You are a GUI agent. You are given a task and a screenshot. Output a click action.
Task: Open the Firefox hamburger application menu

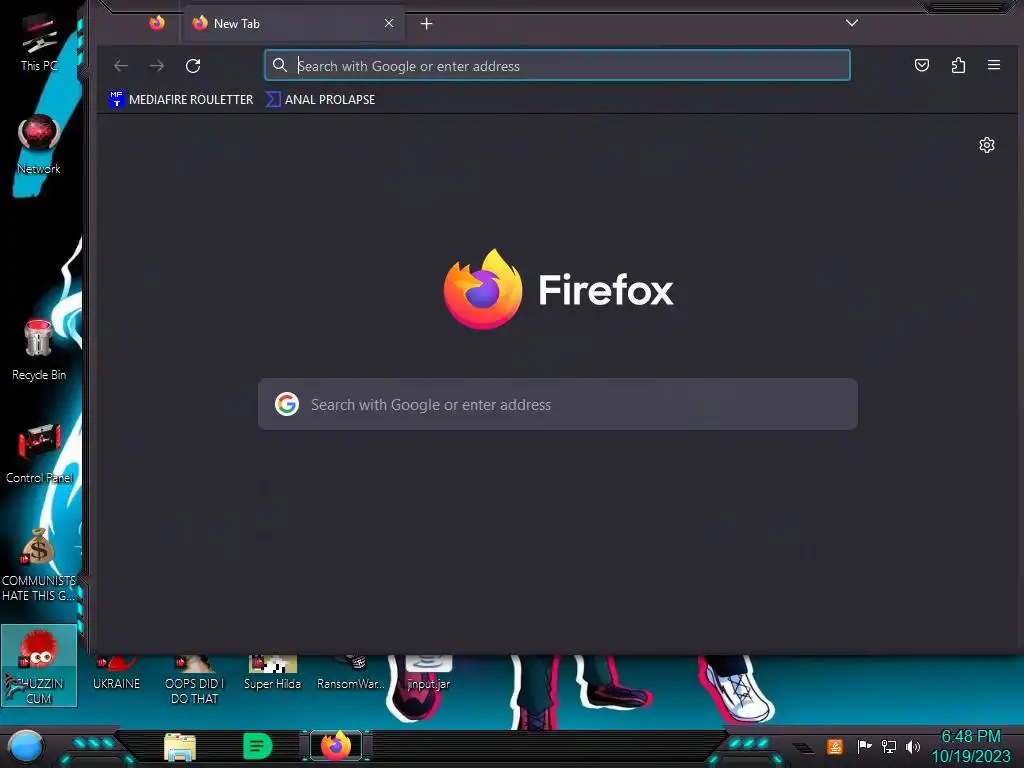pyautogui.click(x=994, y=65)
